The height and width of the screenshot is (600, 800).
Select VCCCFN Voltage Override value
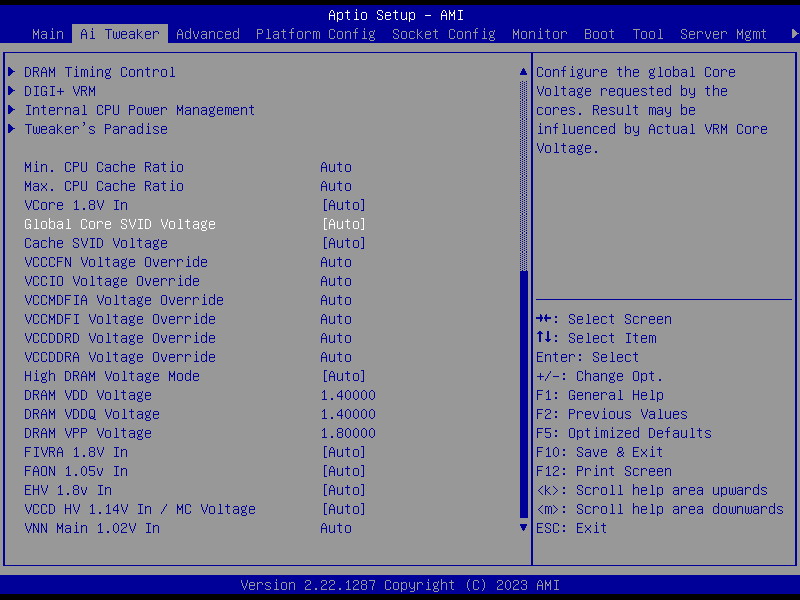pos(336,262)
